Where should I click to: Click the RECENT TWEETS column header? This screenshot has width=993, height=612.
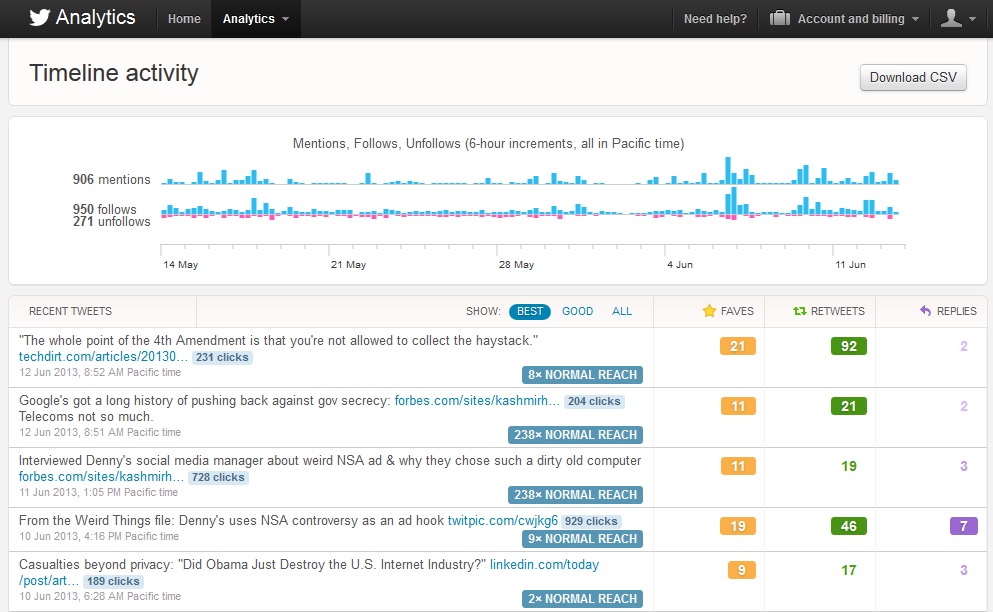point(70,311)
